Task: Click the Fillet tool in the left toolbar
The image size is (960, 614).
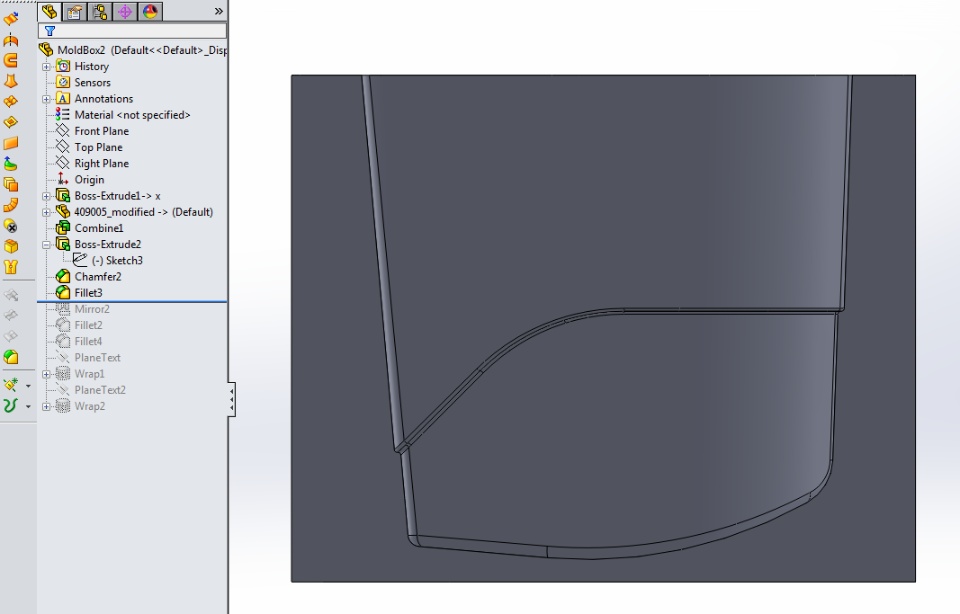Action: [11, 357]
